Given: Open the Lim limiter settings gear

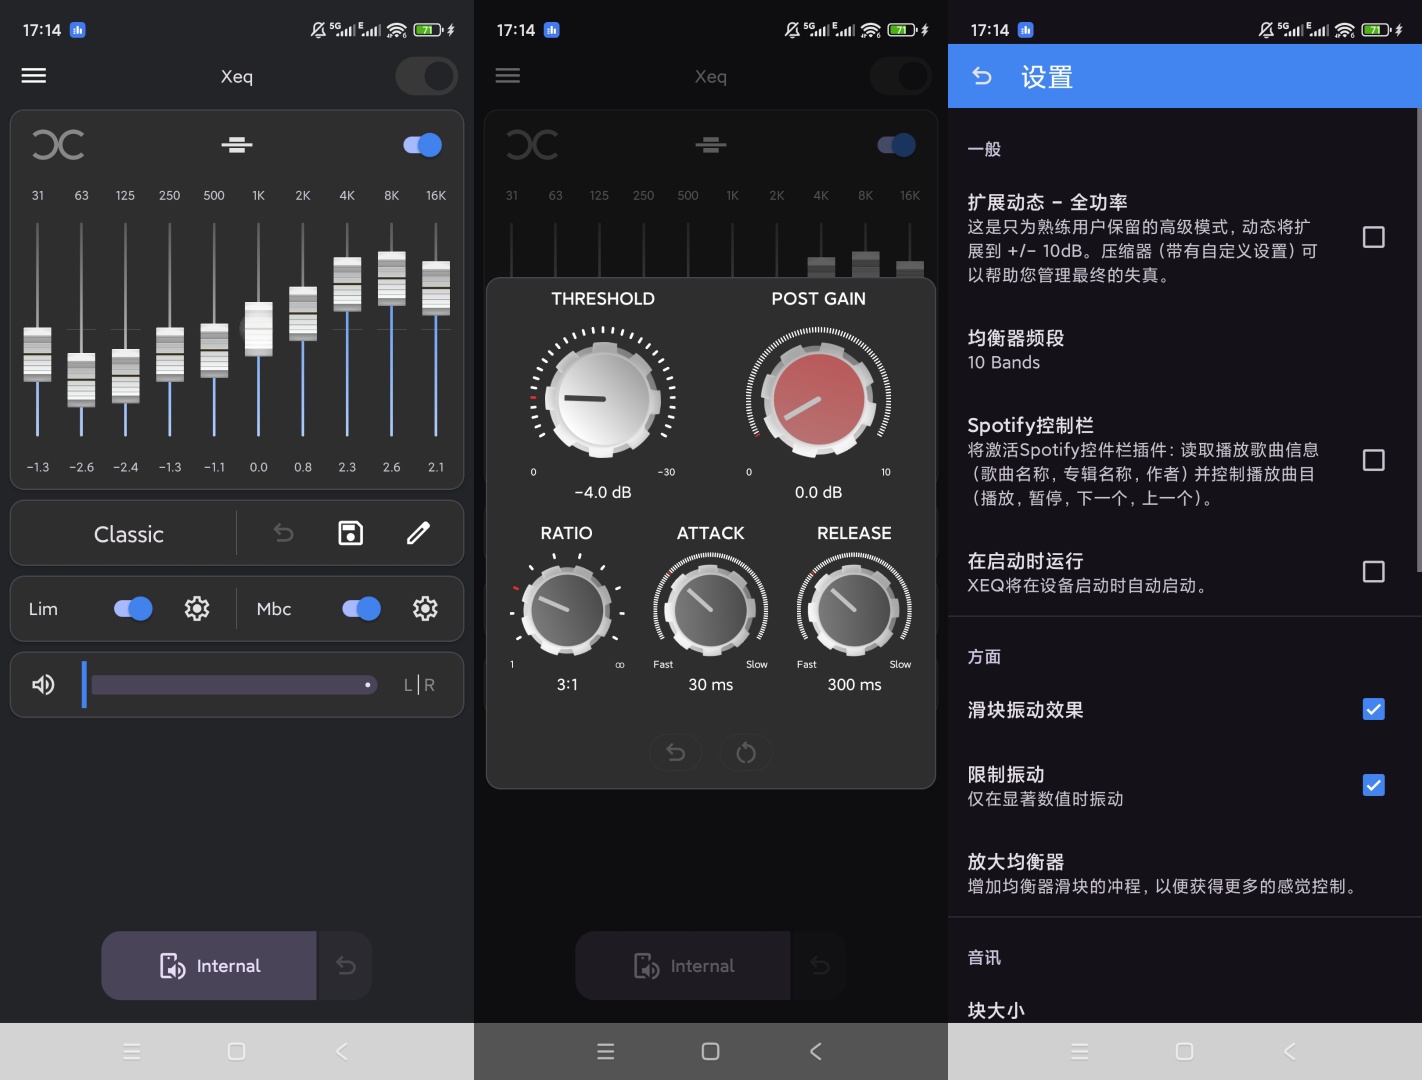Looking at the screenshot, I should [197, 608].
